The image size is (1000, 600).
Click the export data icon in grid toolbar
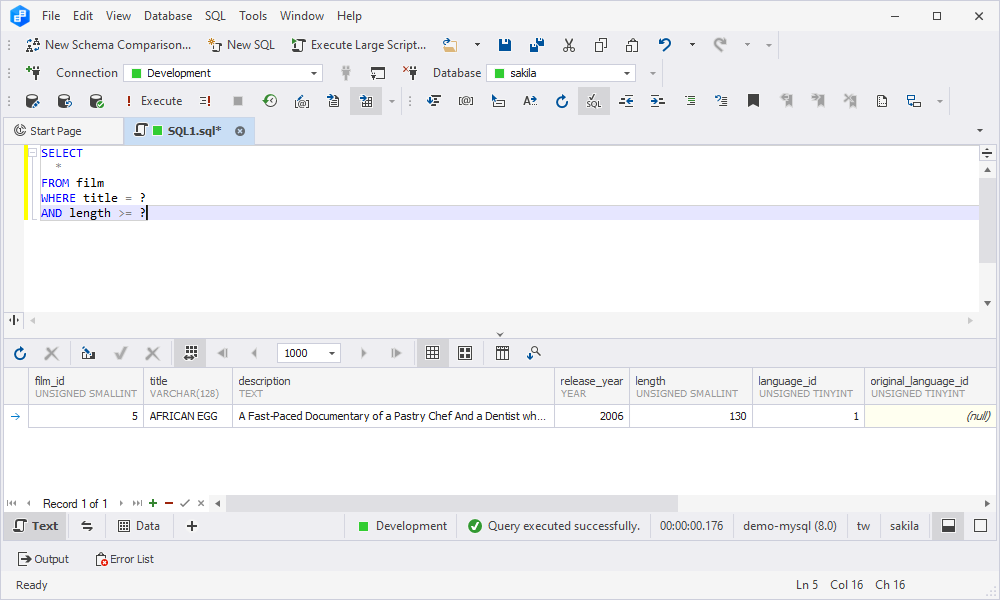(89, 353)
